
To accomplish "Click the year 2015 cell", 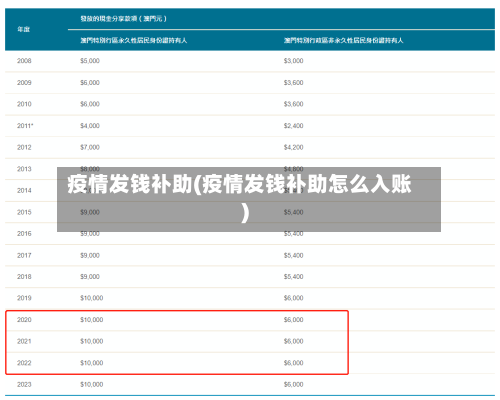I will 24,212.
